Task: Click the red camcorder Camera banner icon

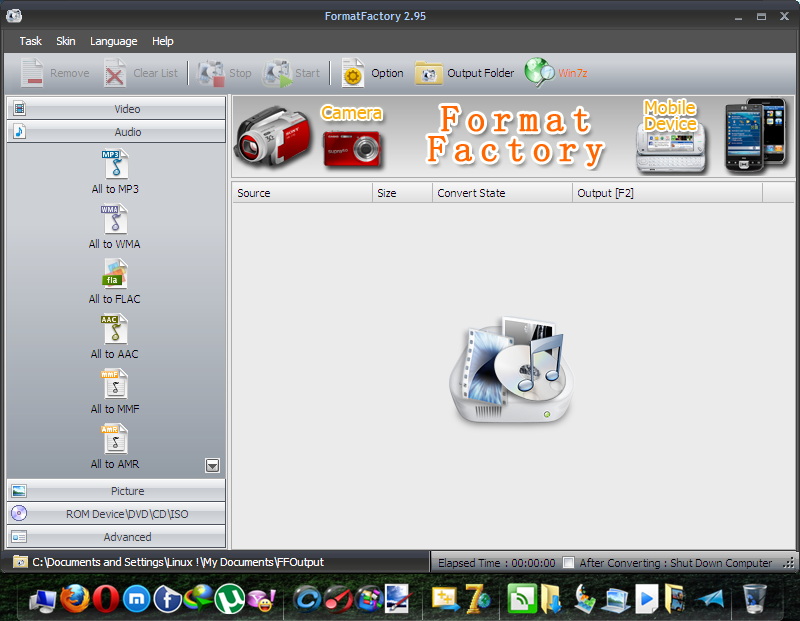Action: pos(273,135)
